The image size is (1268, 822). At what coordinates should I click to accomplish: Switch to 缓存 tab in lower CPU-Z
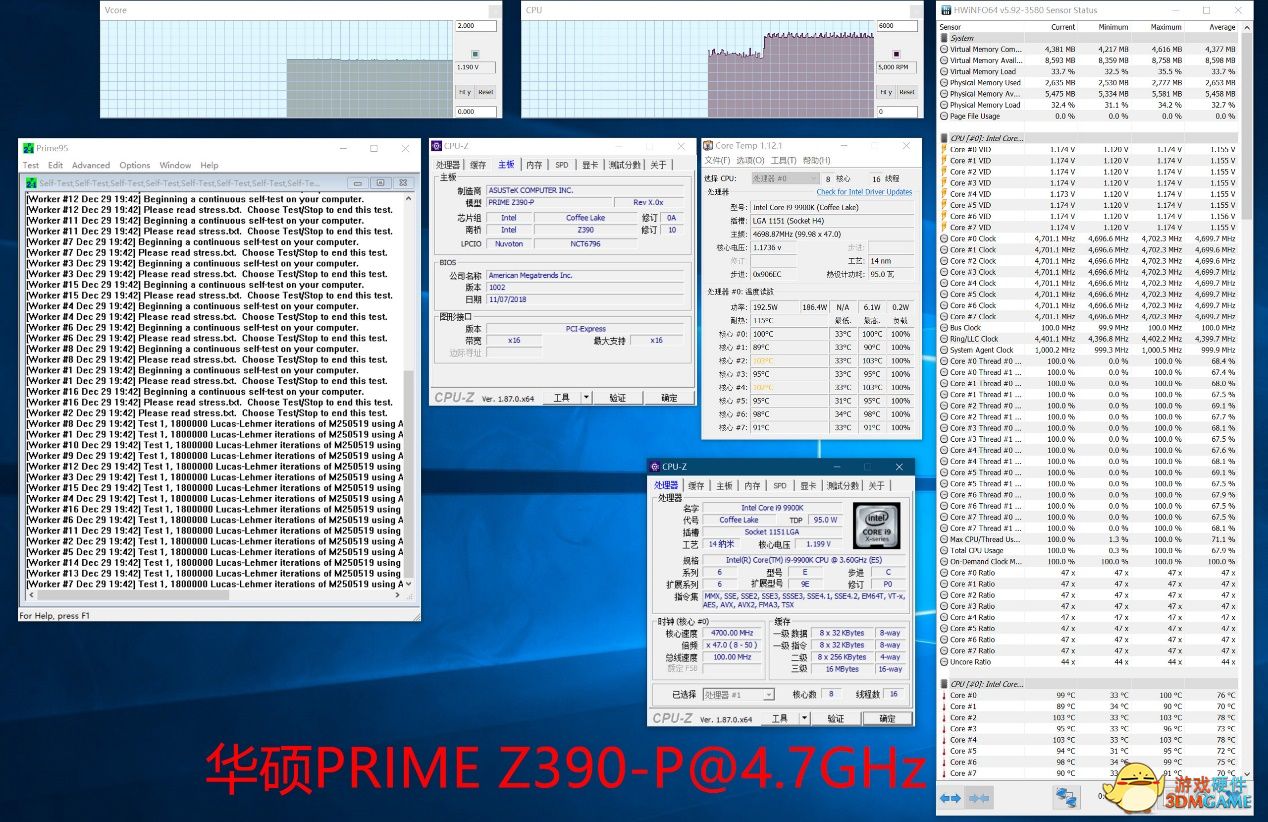click(696, 486)
